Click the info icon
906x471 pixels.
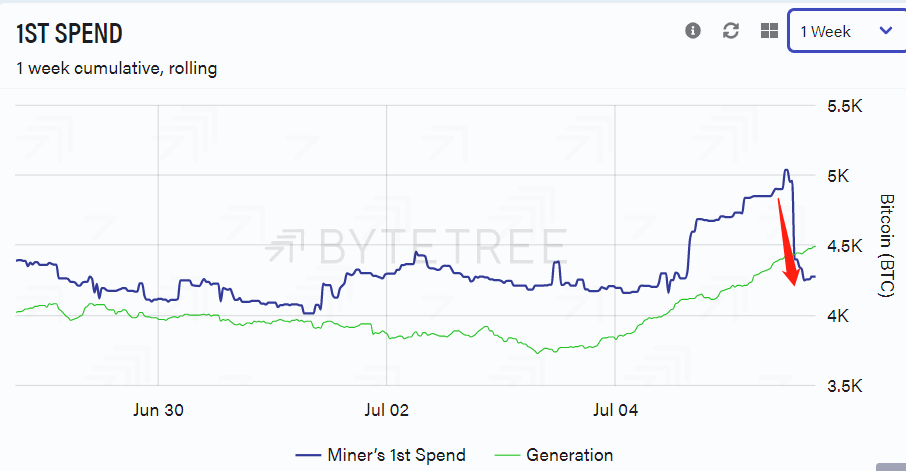coord(693,31)
